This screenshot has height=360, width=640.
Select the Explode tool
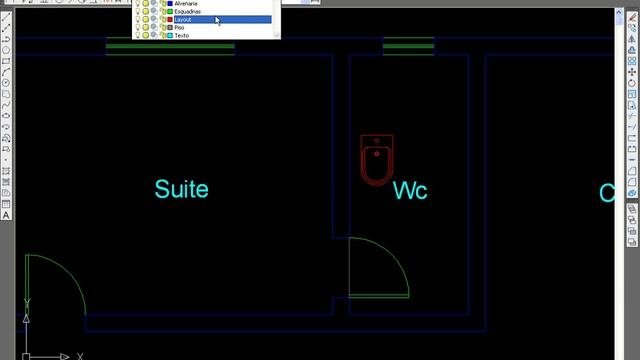(632, 193)
